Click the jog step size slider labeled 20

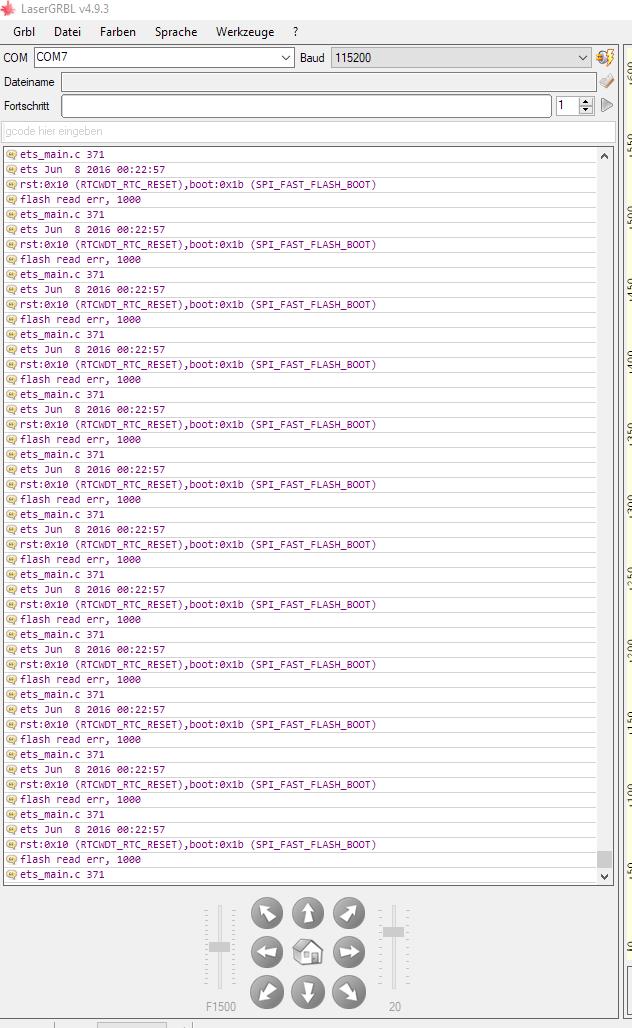click(x=393, y=932)
